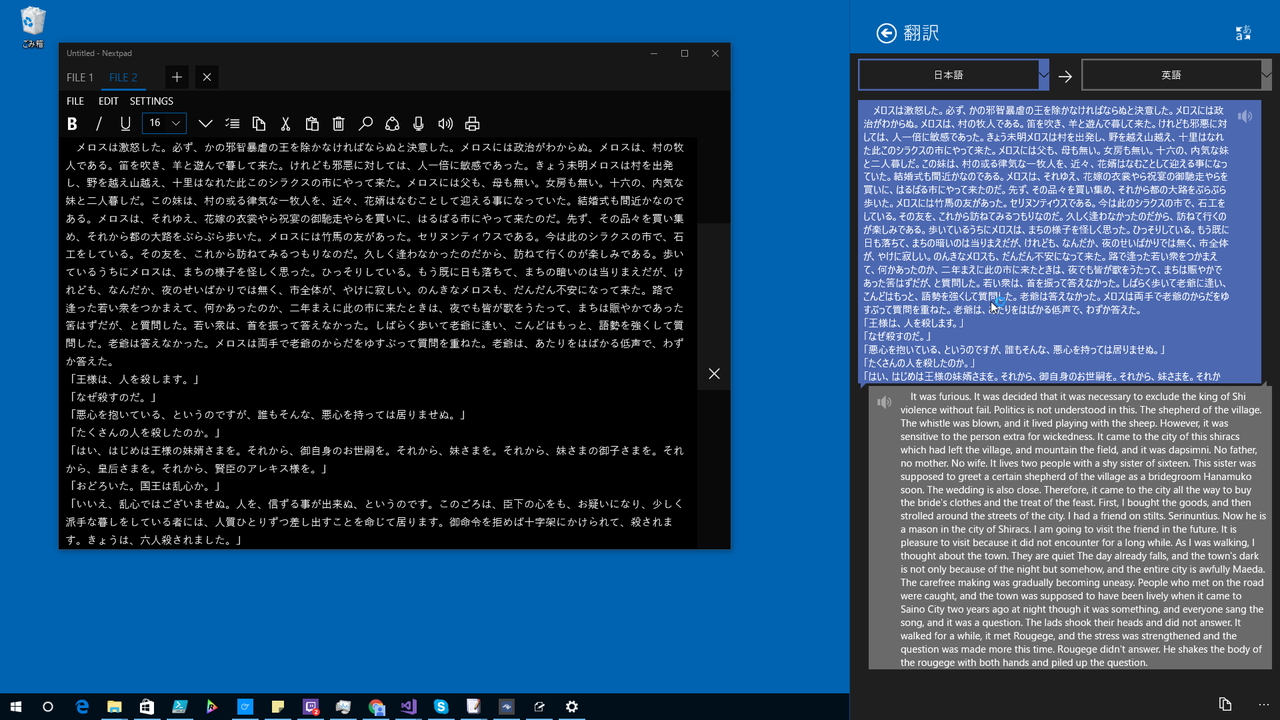The image size is (1280, 720).
Task: Click the share icon in Nextpad toolbar
Action: (x=392, y=124)
